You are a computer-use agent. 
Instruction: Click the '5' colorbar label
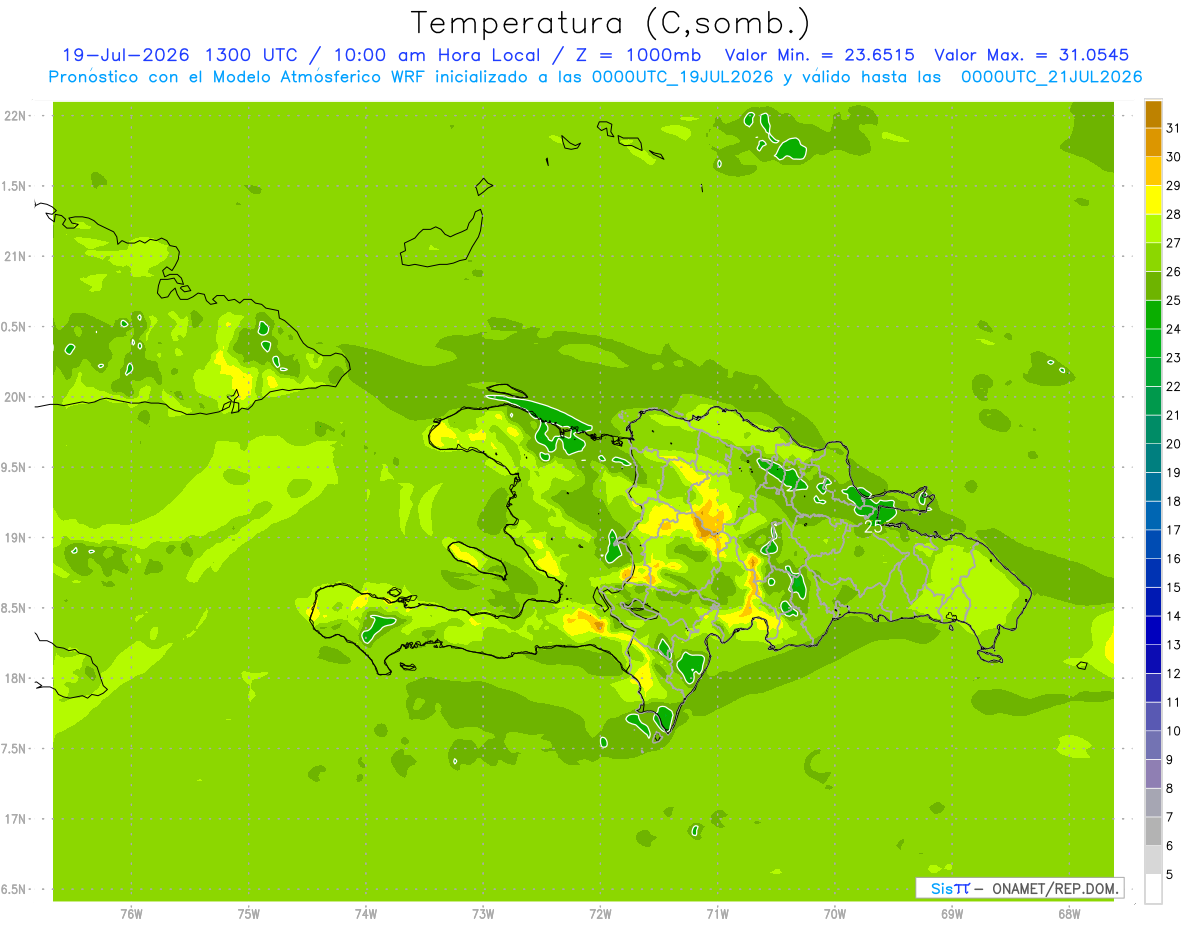tap(1170, 874)
